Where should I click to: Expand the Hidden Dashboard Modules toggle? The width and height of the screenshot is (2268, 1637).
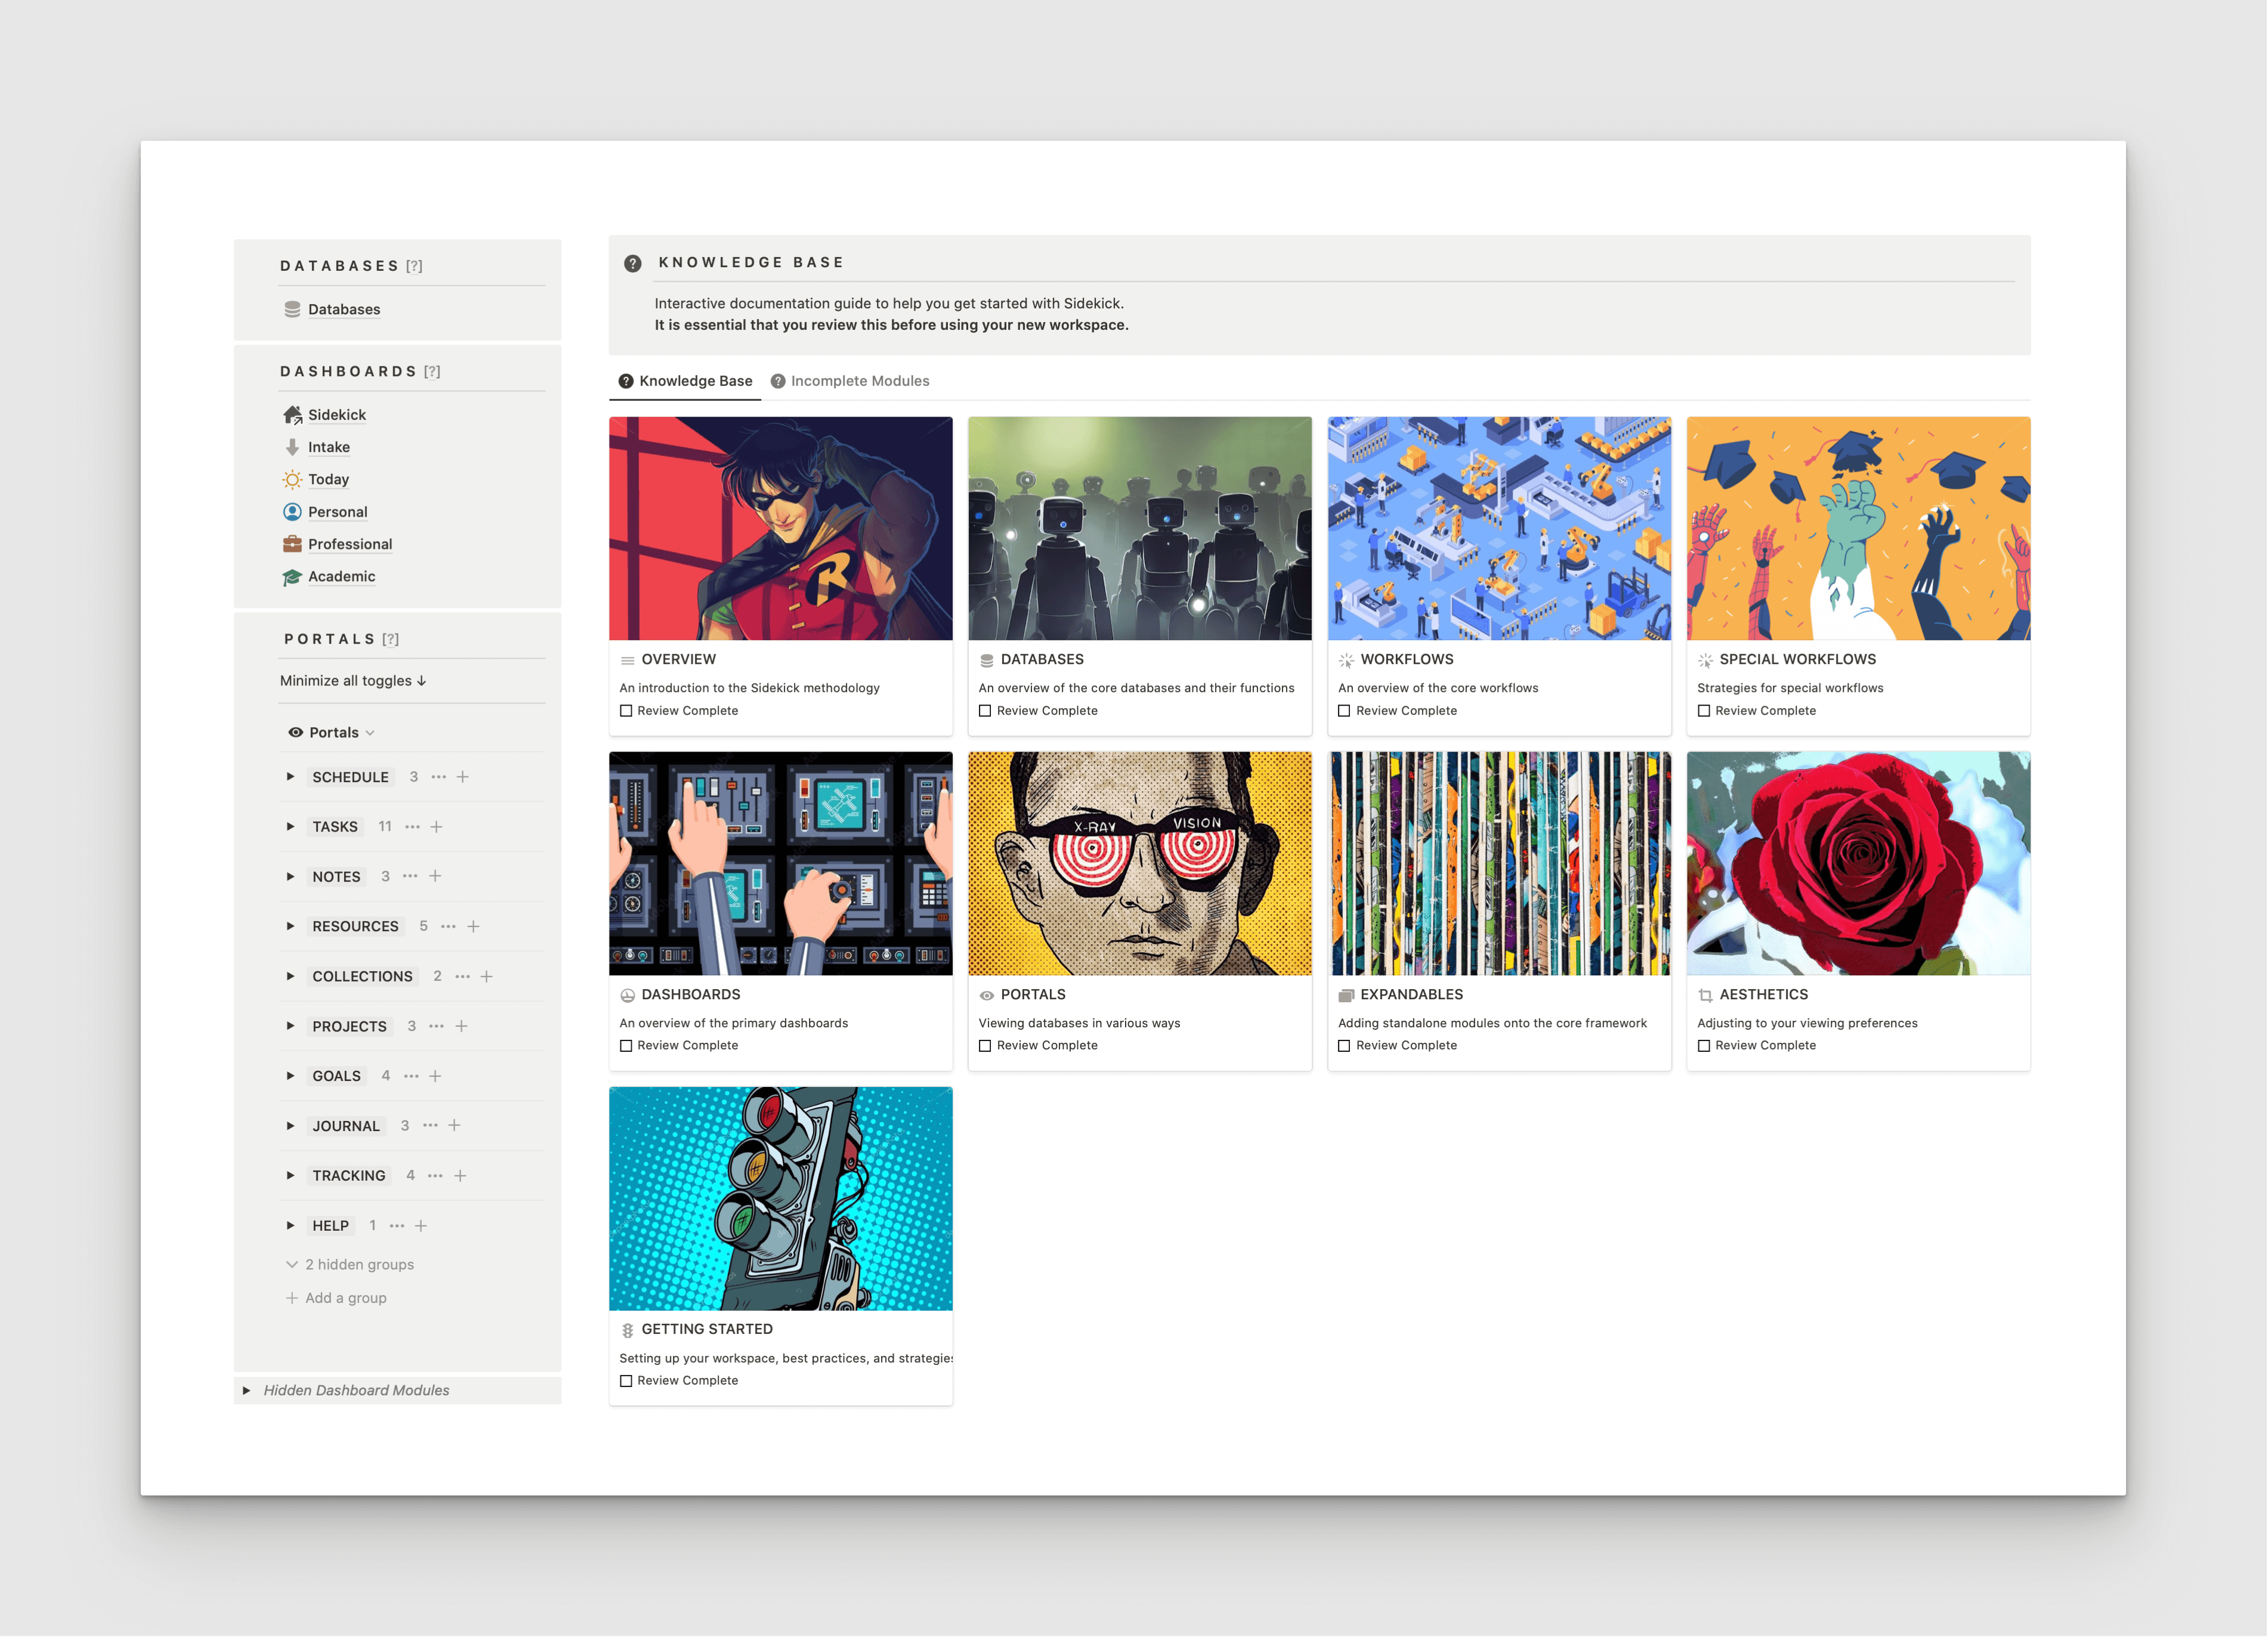tap(246, 1391)
